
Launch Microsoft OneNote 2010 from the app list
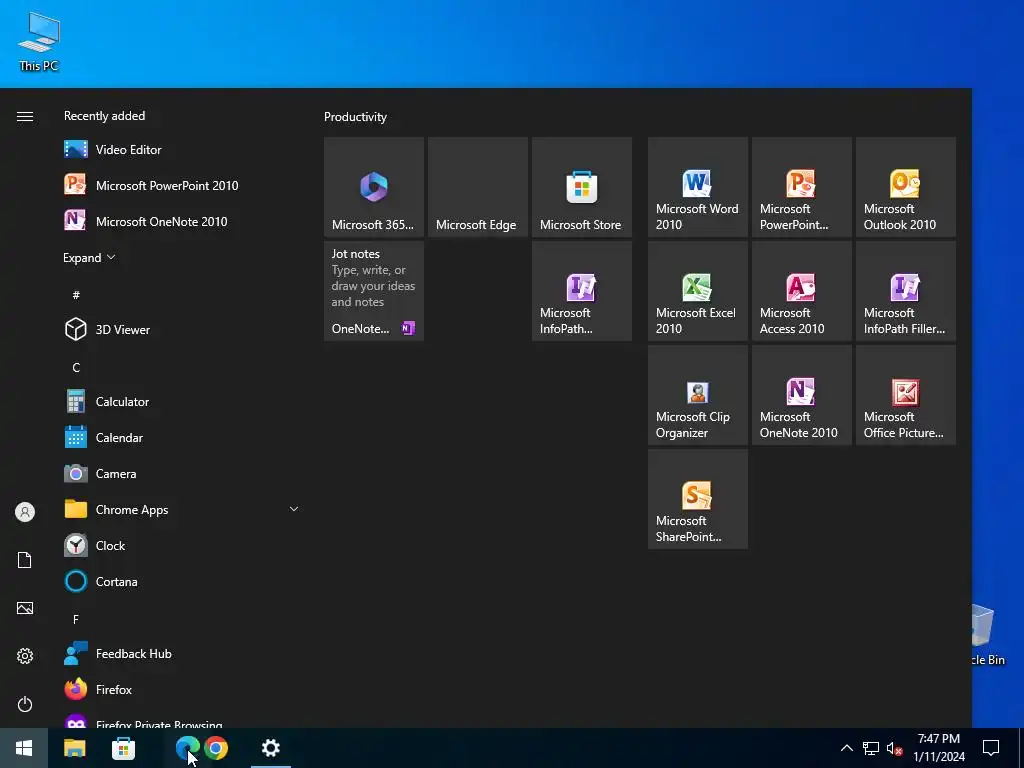pos(180,221)
